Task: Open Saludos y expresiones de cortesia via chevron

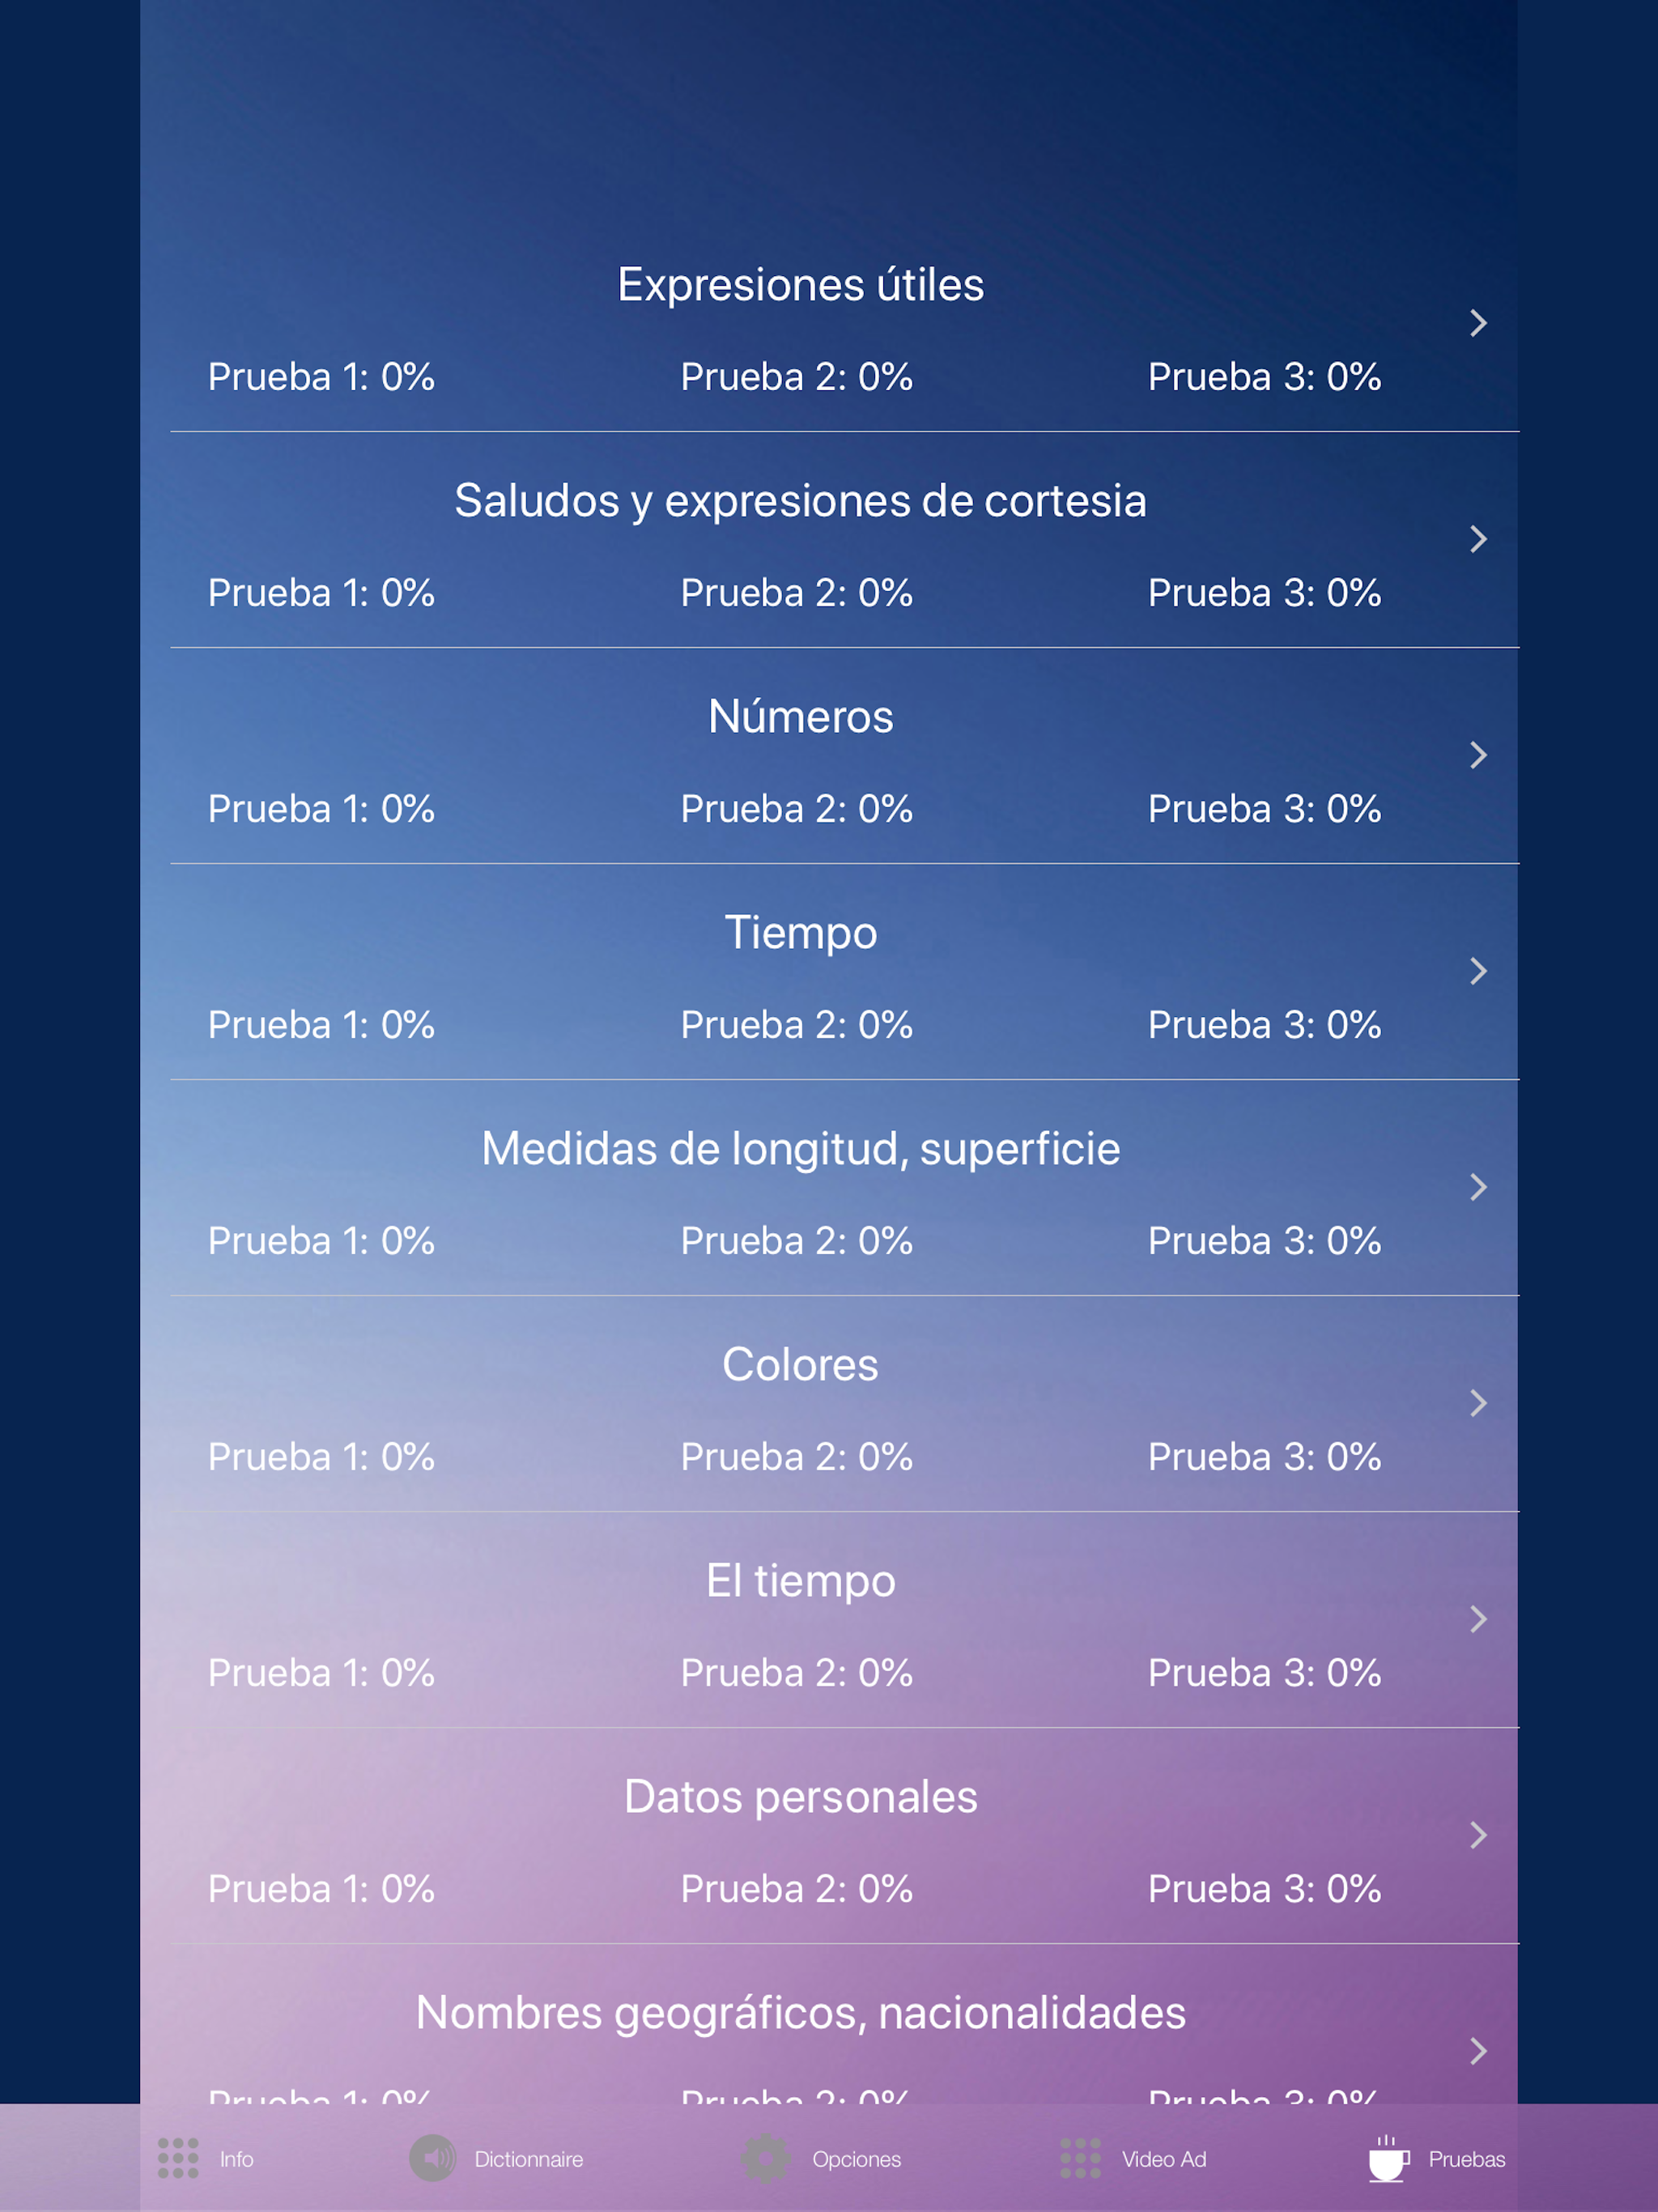Action: [1479, 539]
